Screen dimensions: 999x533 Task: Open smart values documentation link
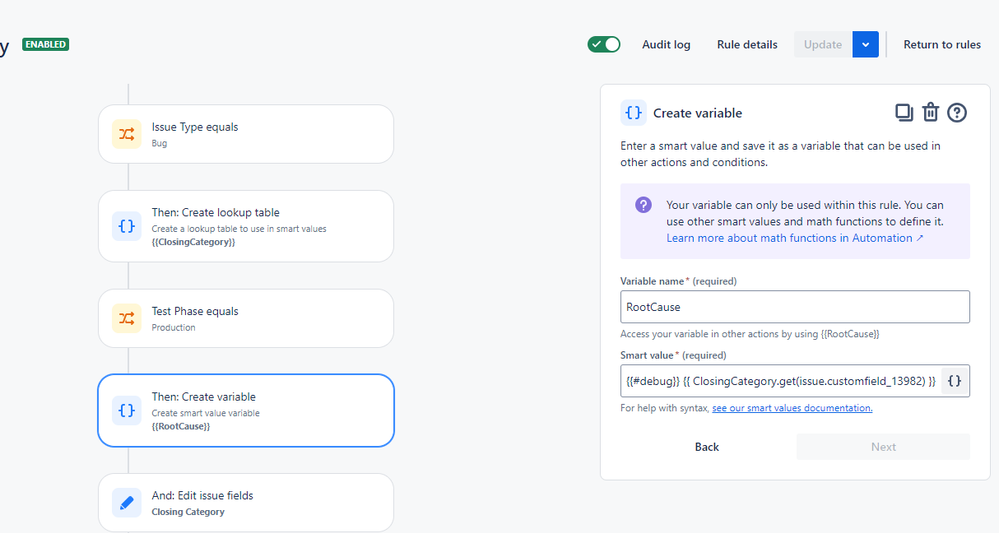tap(792, 408)
